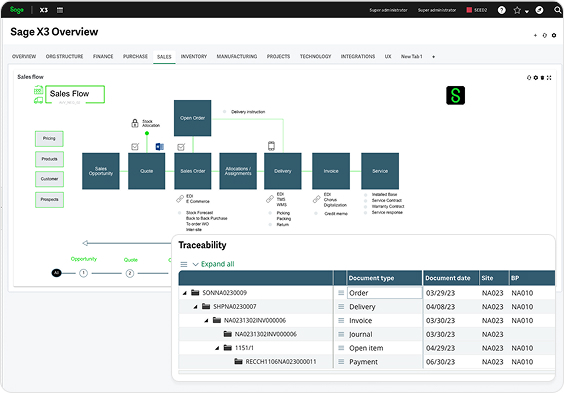This screenshot has height=393, width=564.
Task: Switch to the PURCHASE tab
Action: tap(135, 56)
